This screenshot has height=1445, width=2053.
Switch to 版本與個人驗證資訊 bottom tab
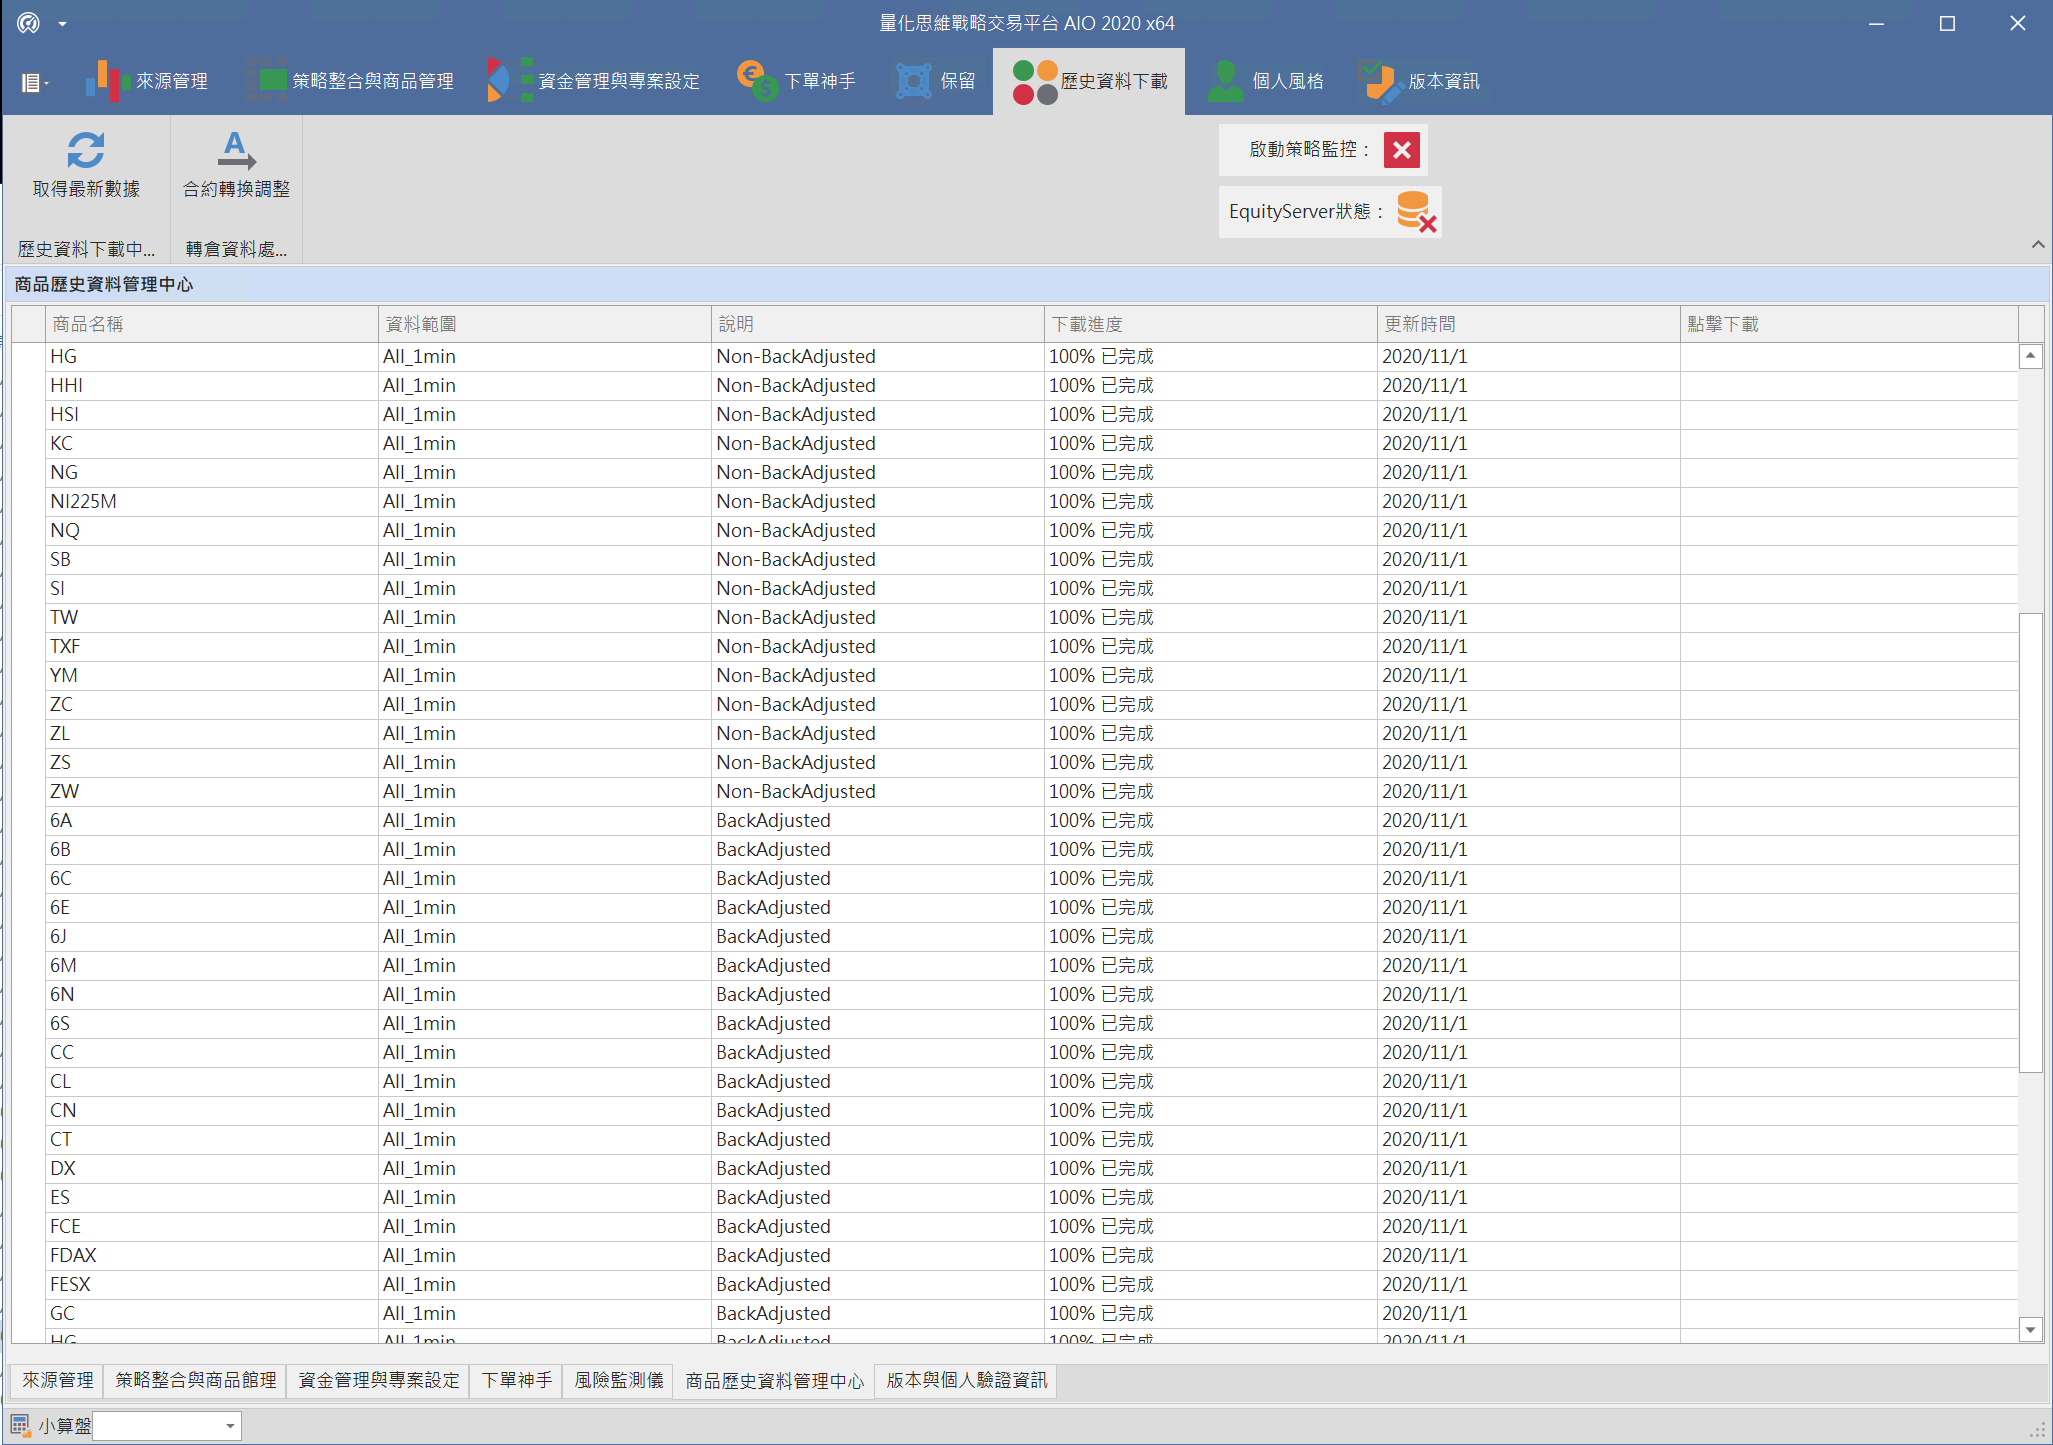(966, 1380)
